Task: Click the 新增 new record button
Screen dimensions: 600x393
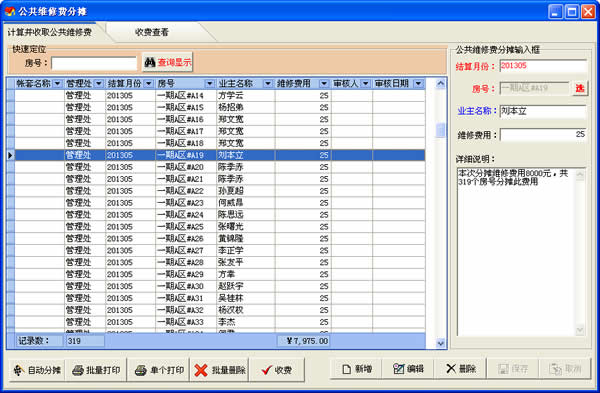Action: coord(357,369)
